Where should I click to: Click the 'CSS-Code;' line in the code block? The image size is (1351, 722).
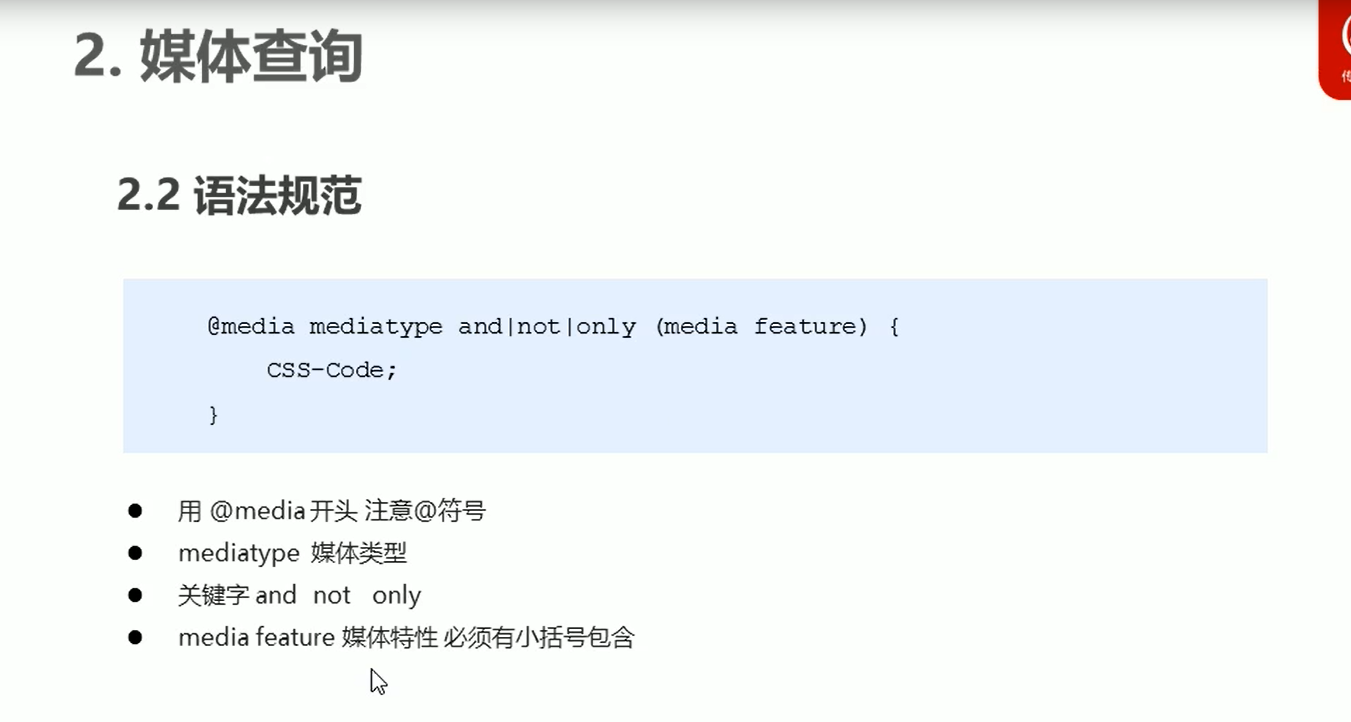pos(332,370)
